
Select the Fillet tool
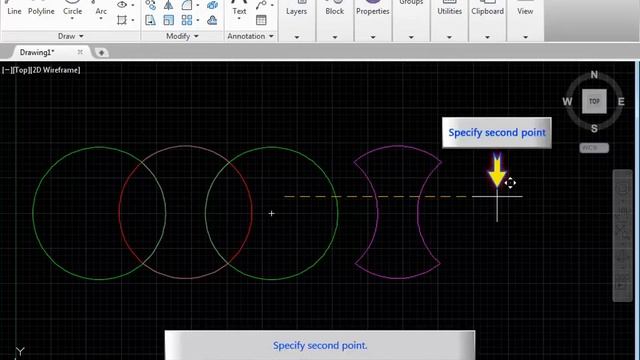tap(187, 5)
